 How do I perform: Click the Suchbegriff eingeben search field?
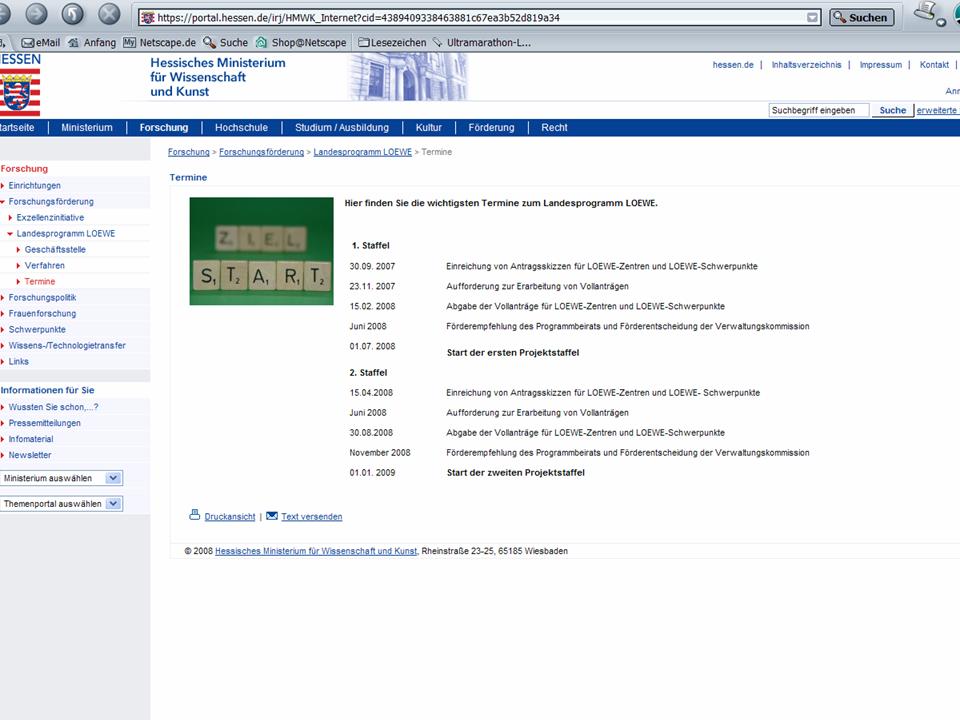click(x=818, y=110)
